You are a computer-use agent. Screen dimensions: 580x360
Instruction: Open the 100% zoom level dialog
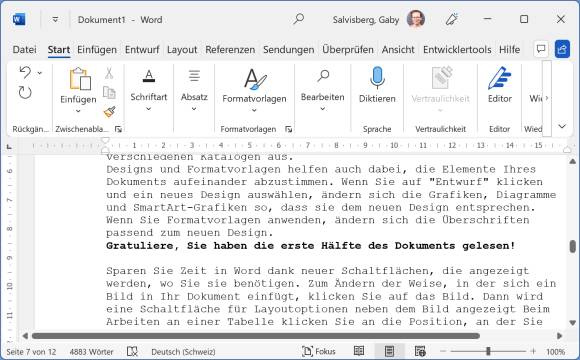coord(555,351)
